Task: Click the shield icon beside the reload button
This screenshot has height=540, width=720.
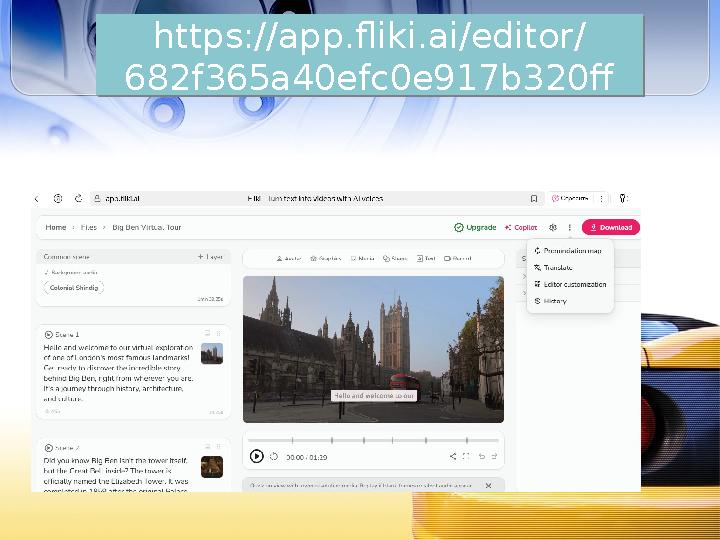Action: coord(58,198)
